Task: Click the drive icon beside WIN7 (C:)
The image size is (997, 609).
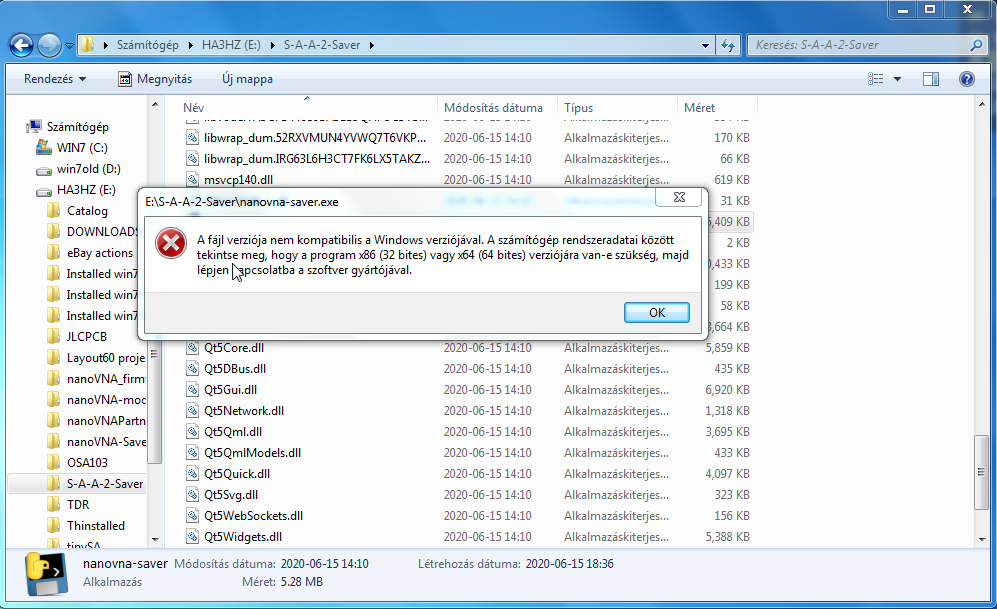Action: [x=43, y=147]
